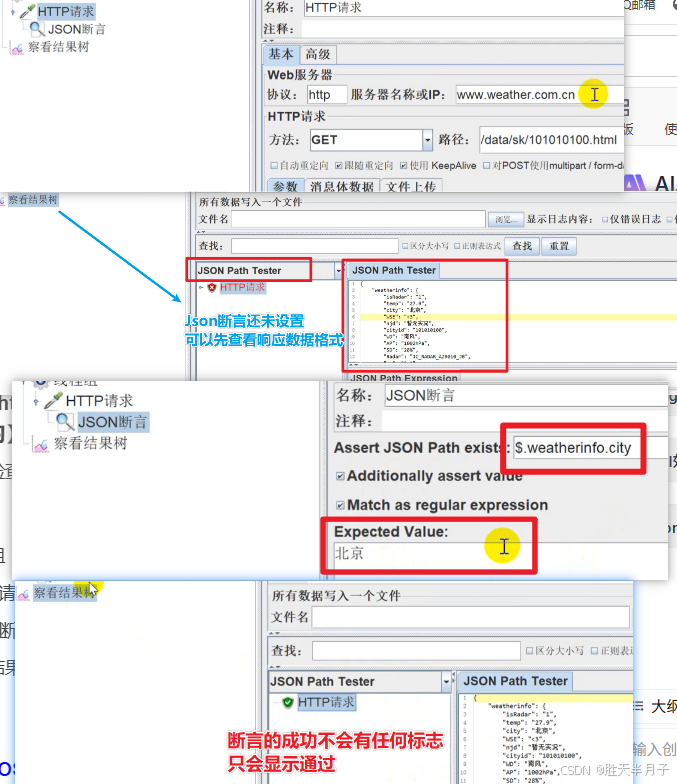Toggle the 跟随重定向 checkbox
Image resolution: width=677 pixels, height=784 pixels.
point(338,166)
